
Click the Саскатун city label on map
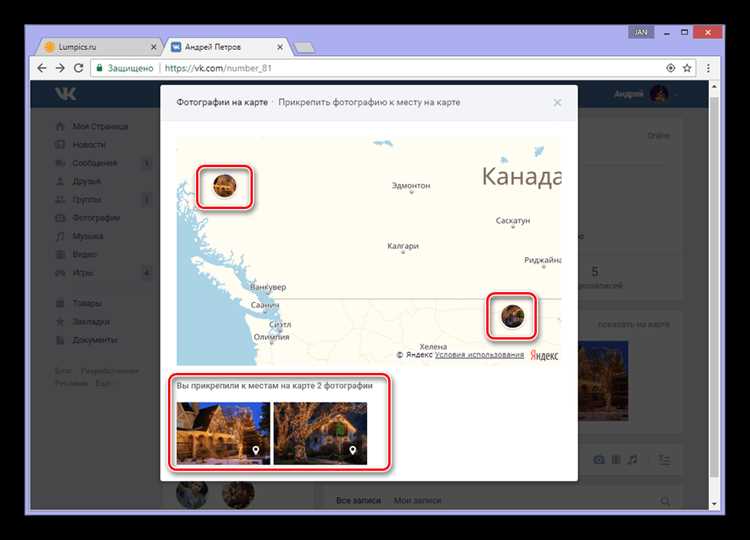click(x=513, y=220)
